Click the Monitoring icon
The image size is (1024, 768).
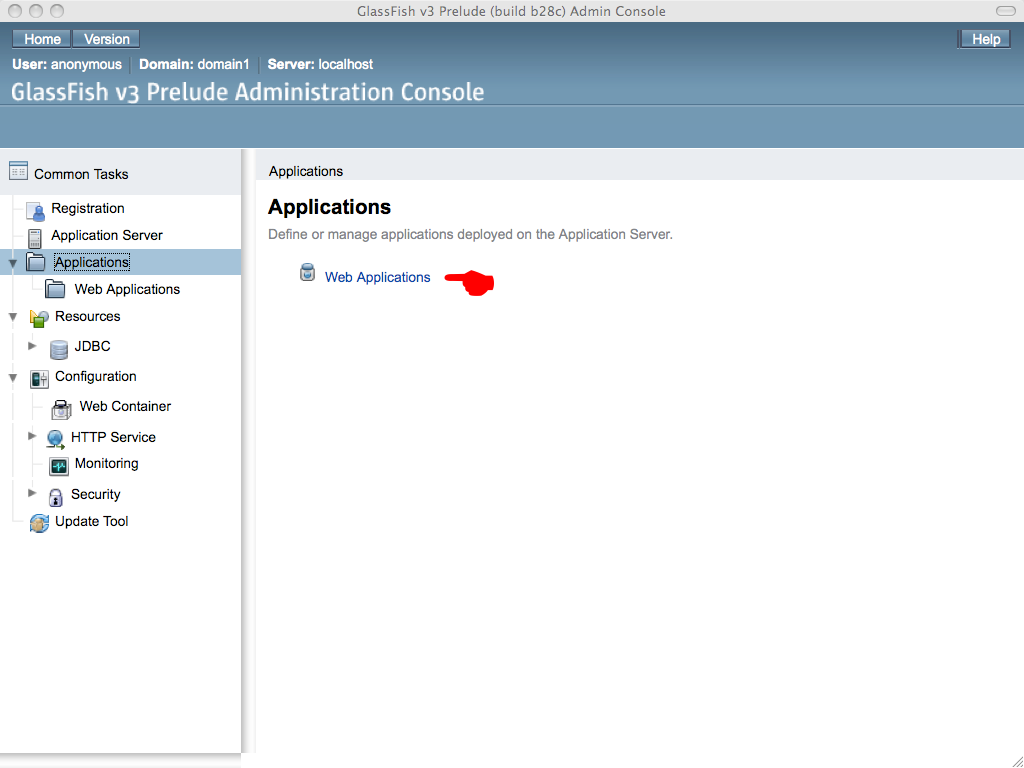(59, 466)
